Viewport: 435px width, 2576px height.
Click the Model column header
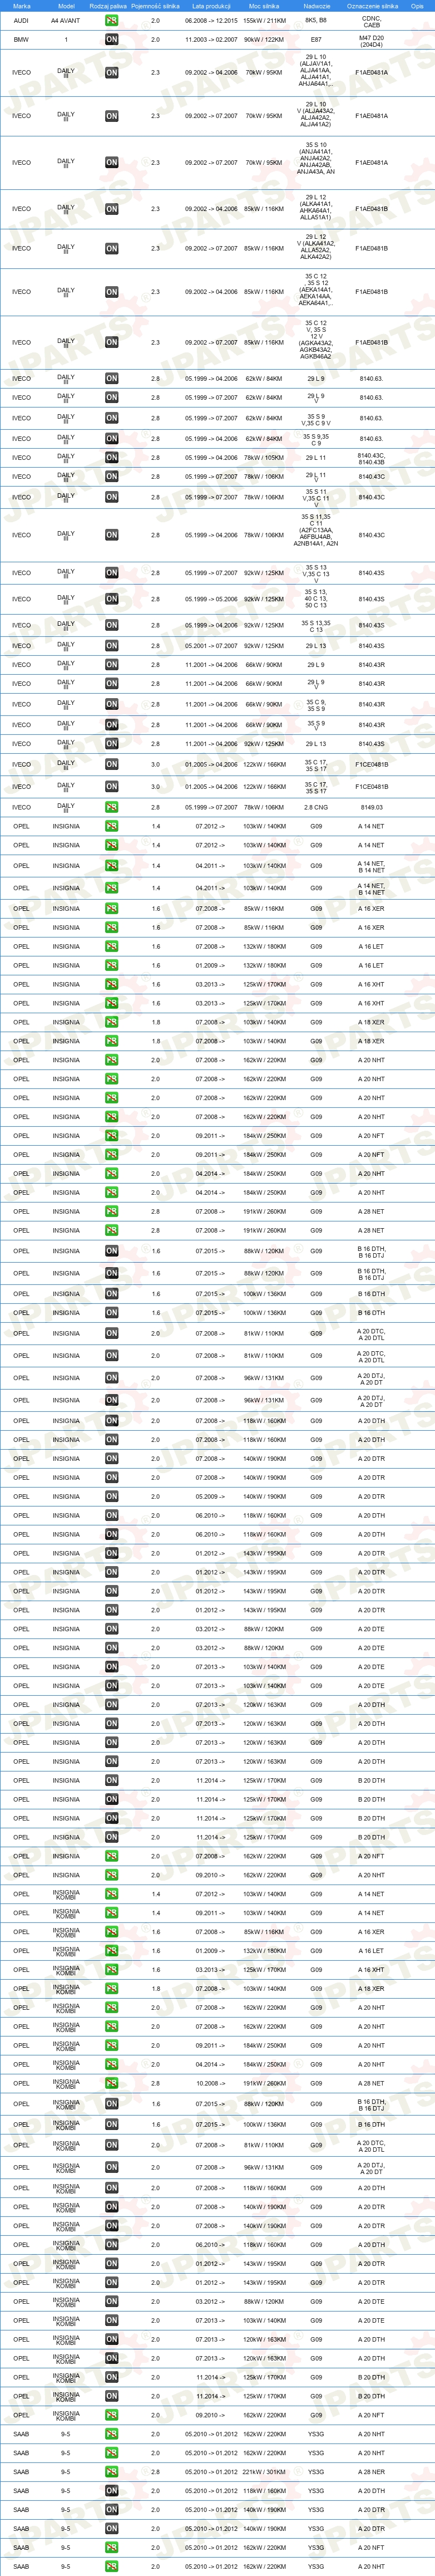click(66, 6)
